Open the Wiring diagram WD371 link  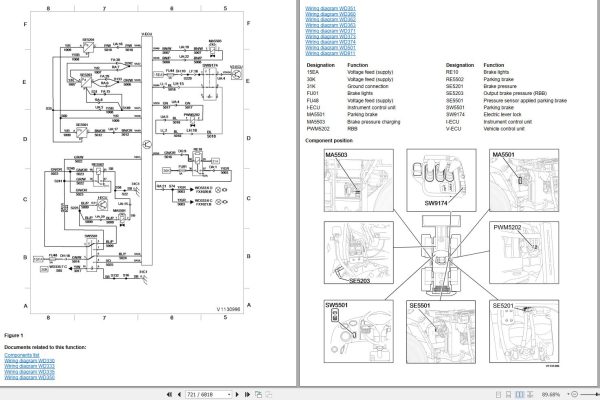click(330, 31)
